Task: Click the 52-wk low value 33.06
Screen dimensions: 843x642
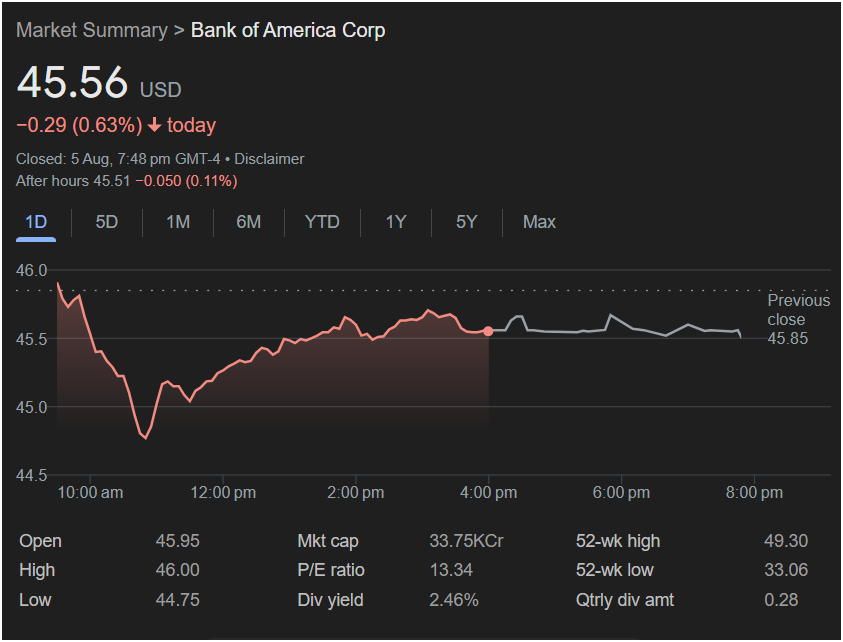Action: tap(786, 570)
